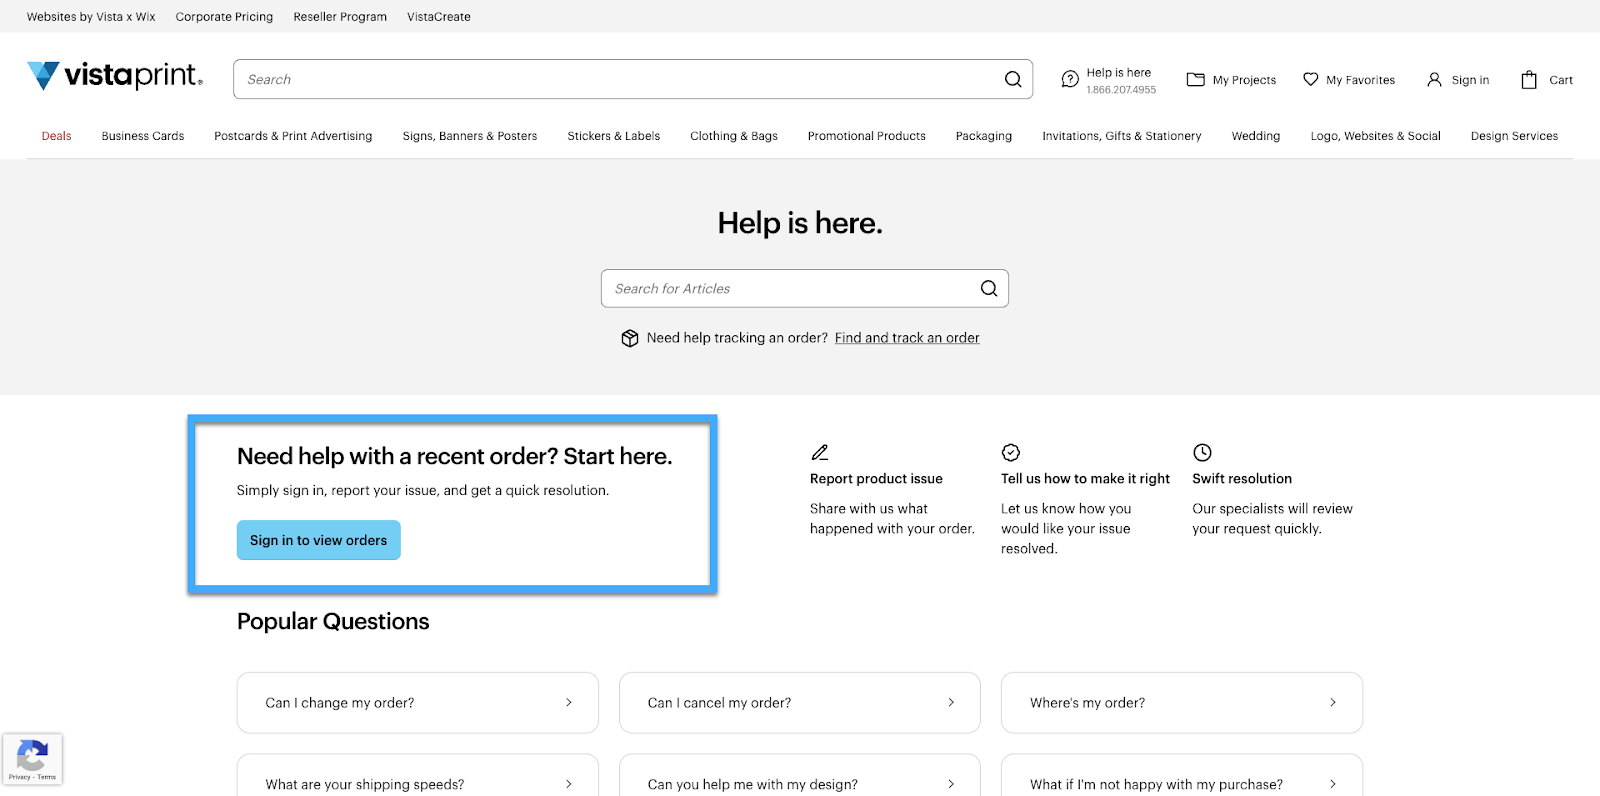The image size is (1600, 796).
Task: Open the Clothing & Bags menu
Action: [734, 136]
